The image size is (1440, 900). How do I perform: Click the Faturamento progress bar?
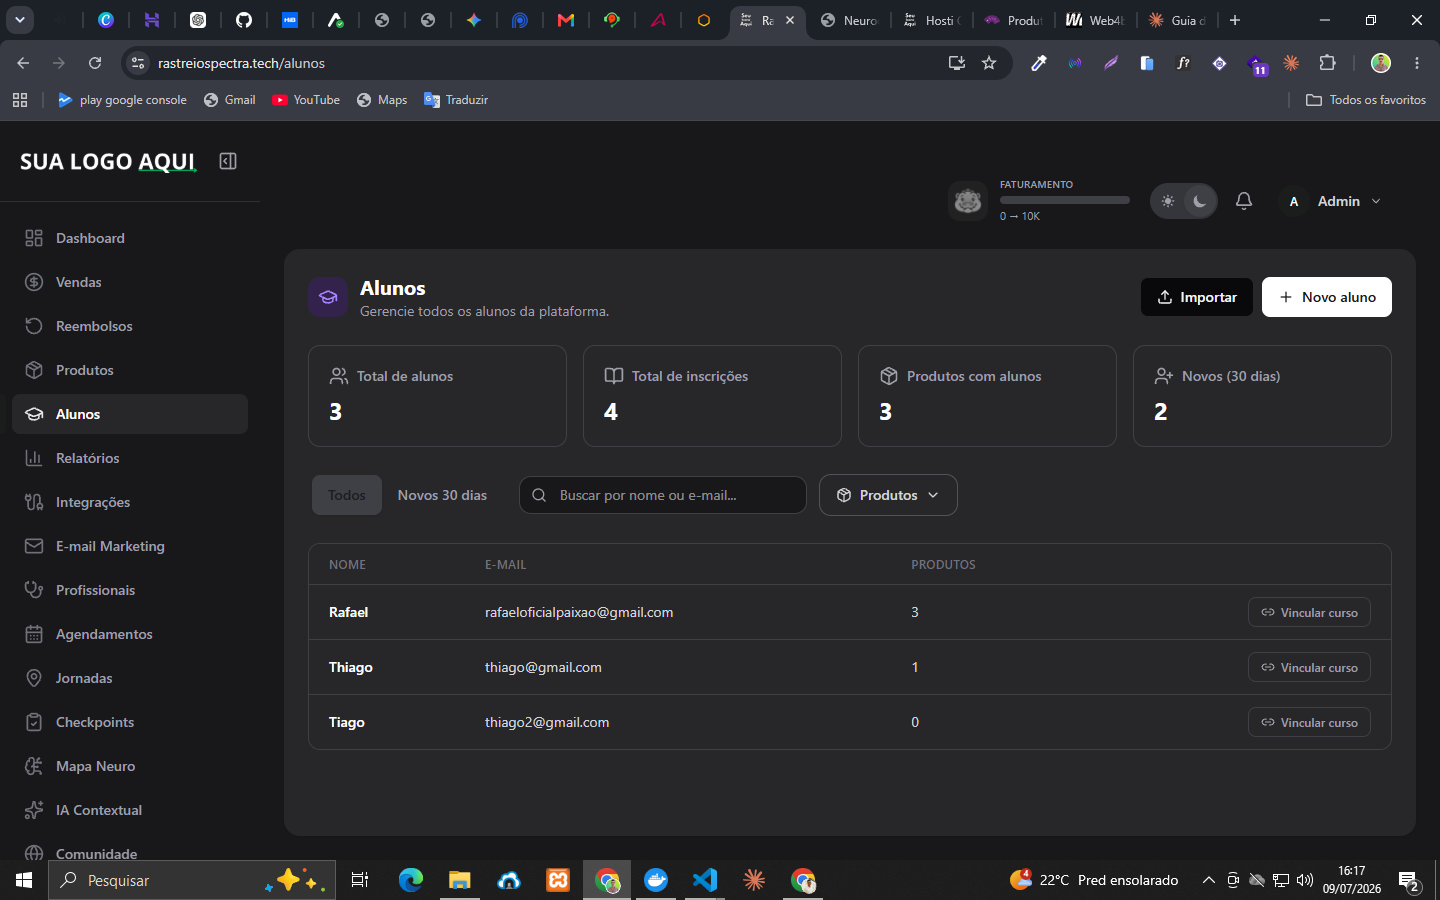click(x=1065, y=200)
